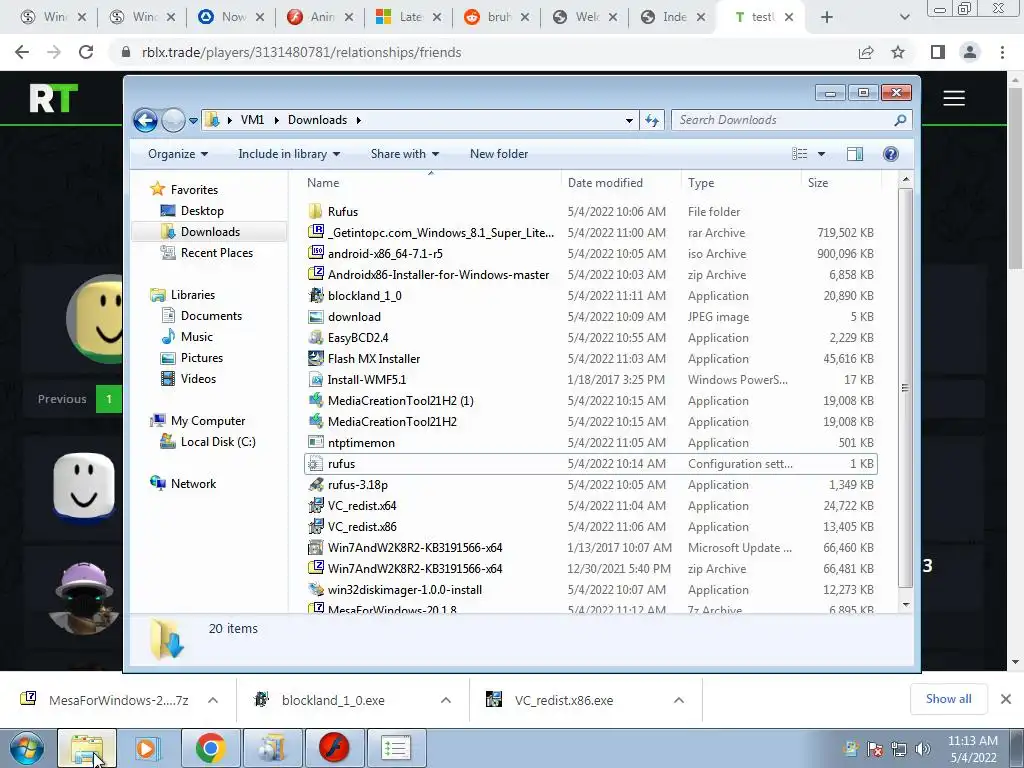Click the file list scroll up arrow

point(906,179)
